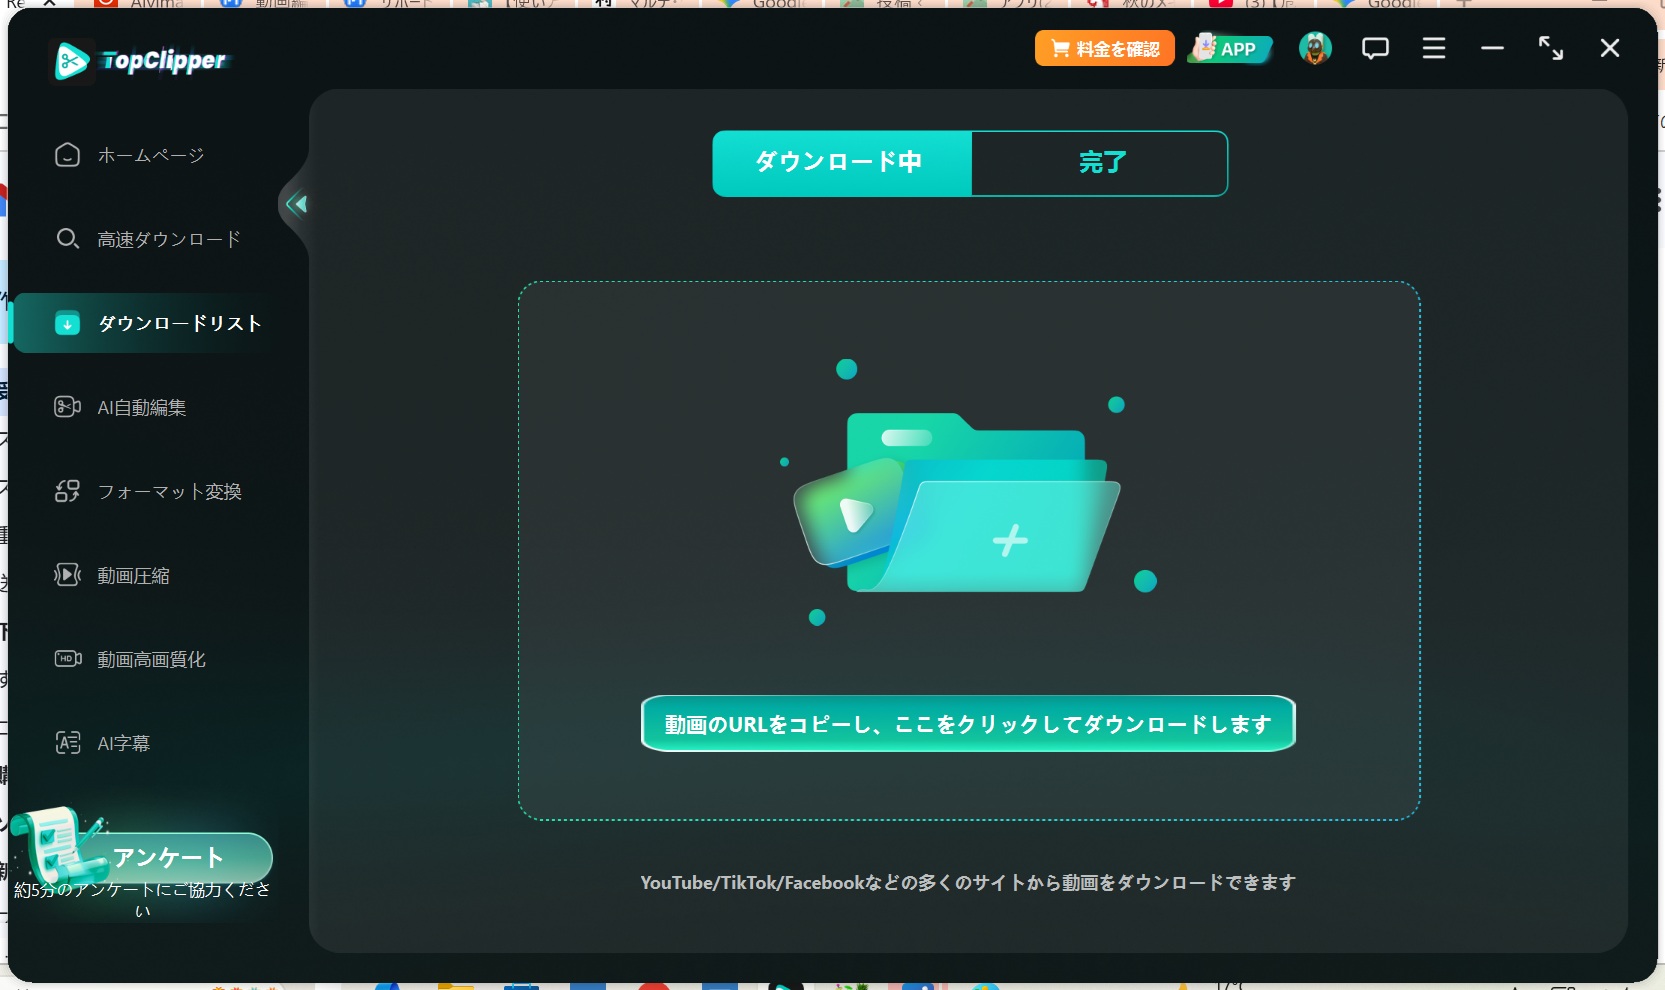Open the user profile avatar
This screenshot has height=990, width=1665.
click(1314, 48)
